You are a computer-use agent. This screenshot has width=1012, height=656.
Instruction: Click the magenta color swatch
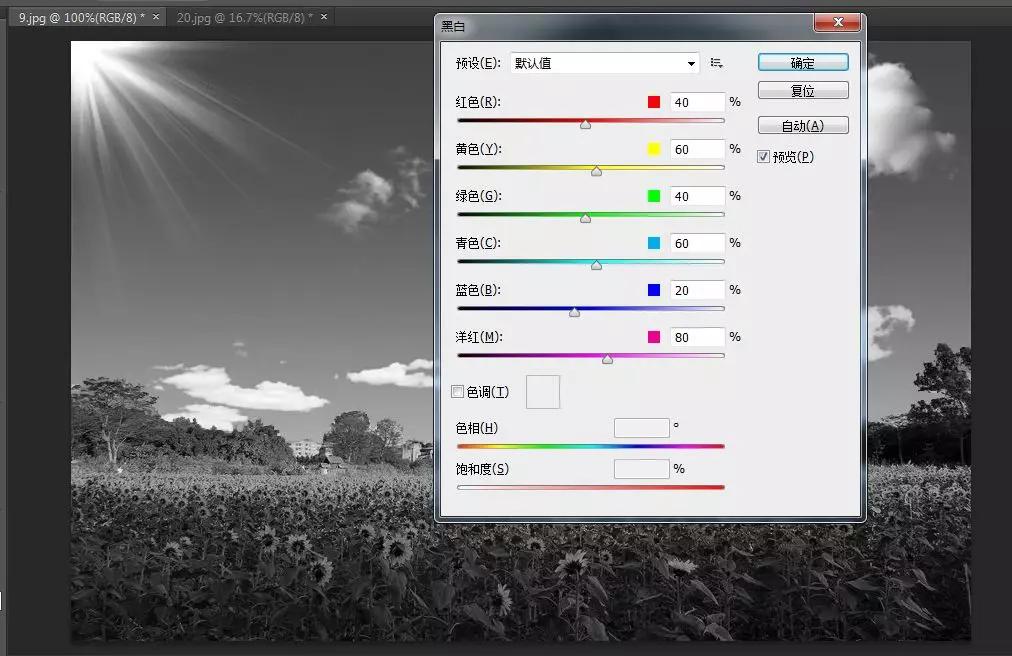pos(654,337)
